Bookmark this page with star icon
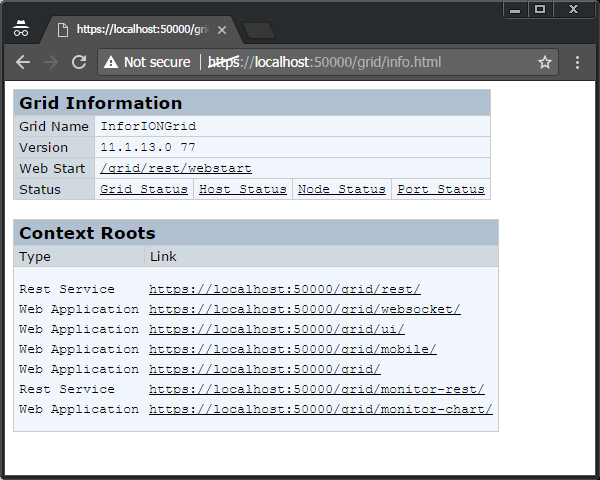 tap(545, 62)
